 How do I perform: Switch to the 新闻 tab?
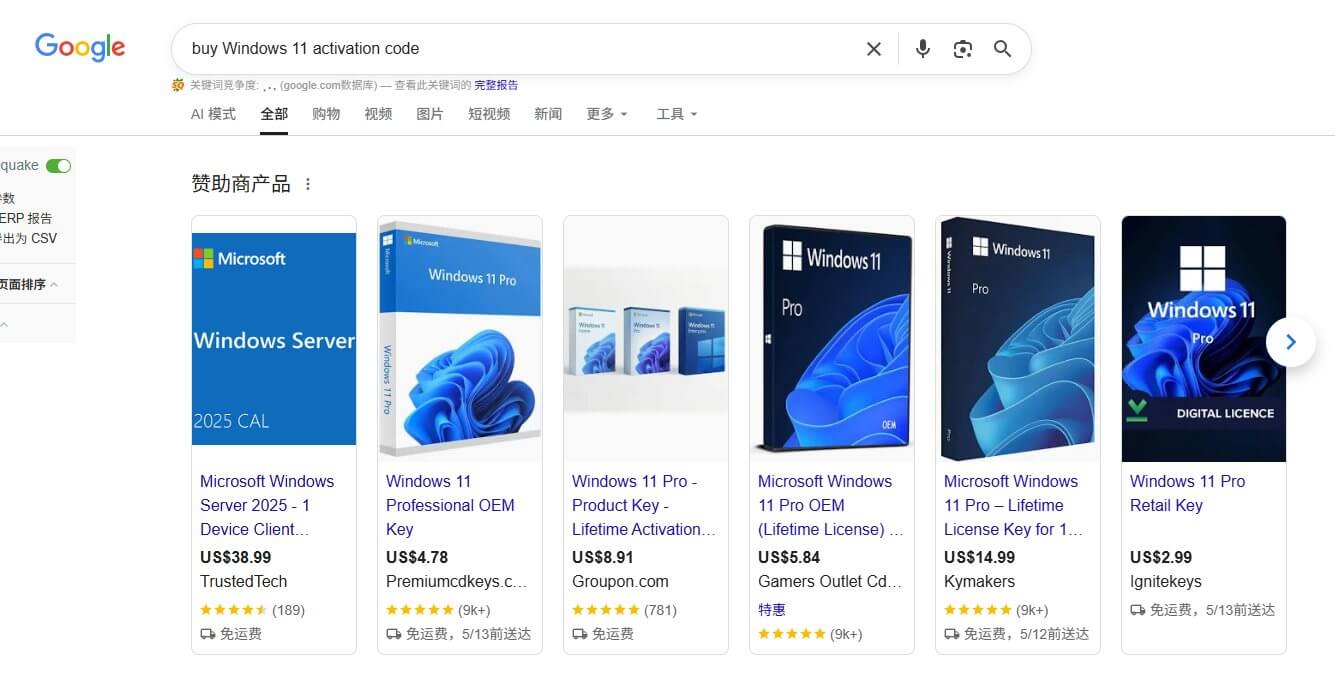point(548,114)
